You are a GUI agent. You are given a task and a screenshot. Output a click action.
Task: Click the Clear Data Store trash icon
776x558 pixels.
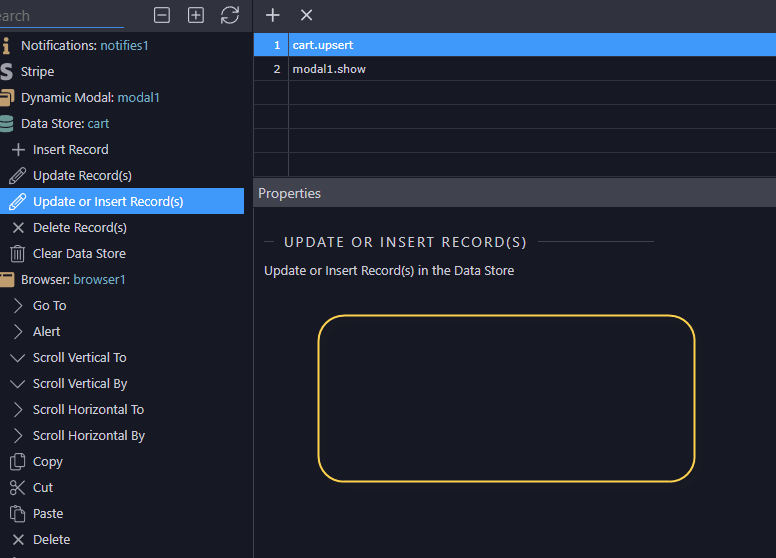pyautogui.click(x=18, y=254)
